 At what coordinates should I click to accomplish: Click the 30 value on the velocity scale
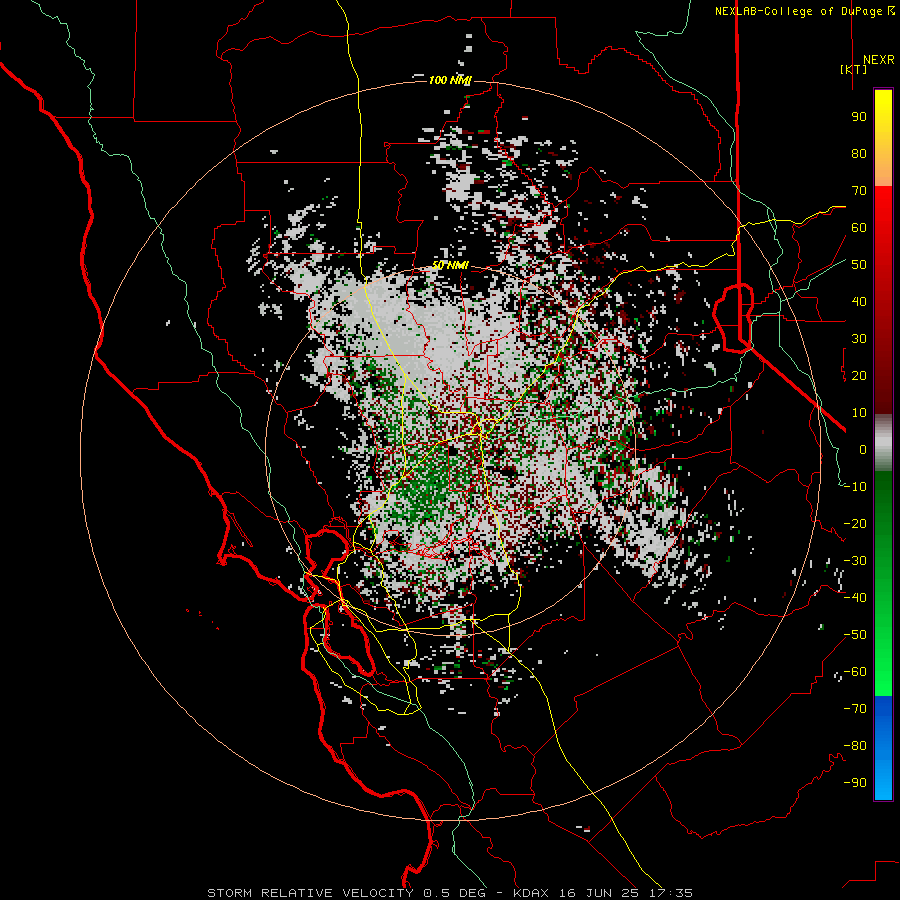click(859, 339)
